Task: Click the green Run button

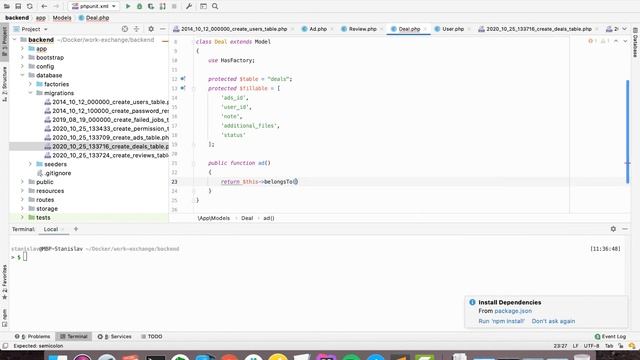Action: [128, 7]
